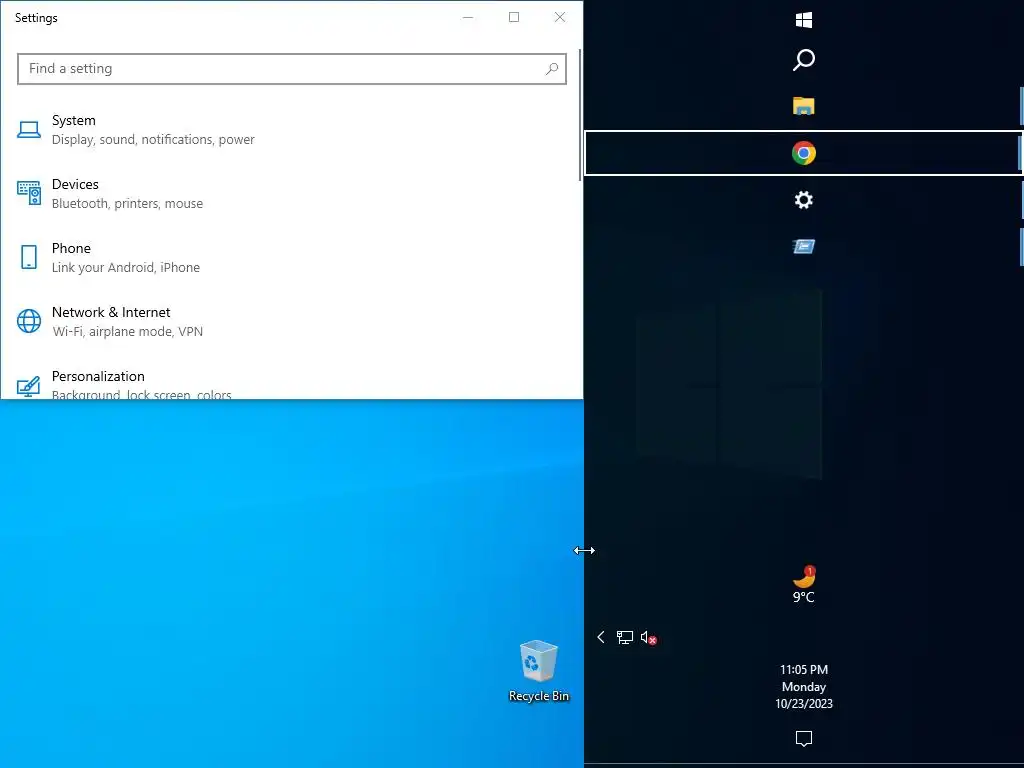Show hidden tray icons chevron
Screen dimensions: 1024x768
click(x=601, y=637)
